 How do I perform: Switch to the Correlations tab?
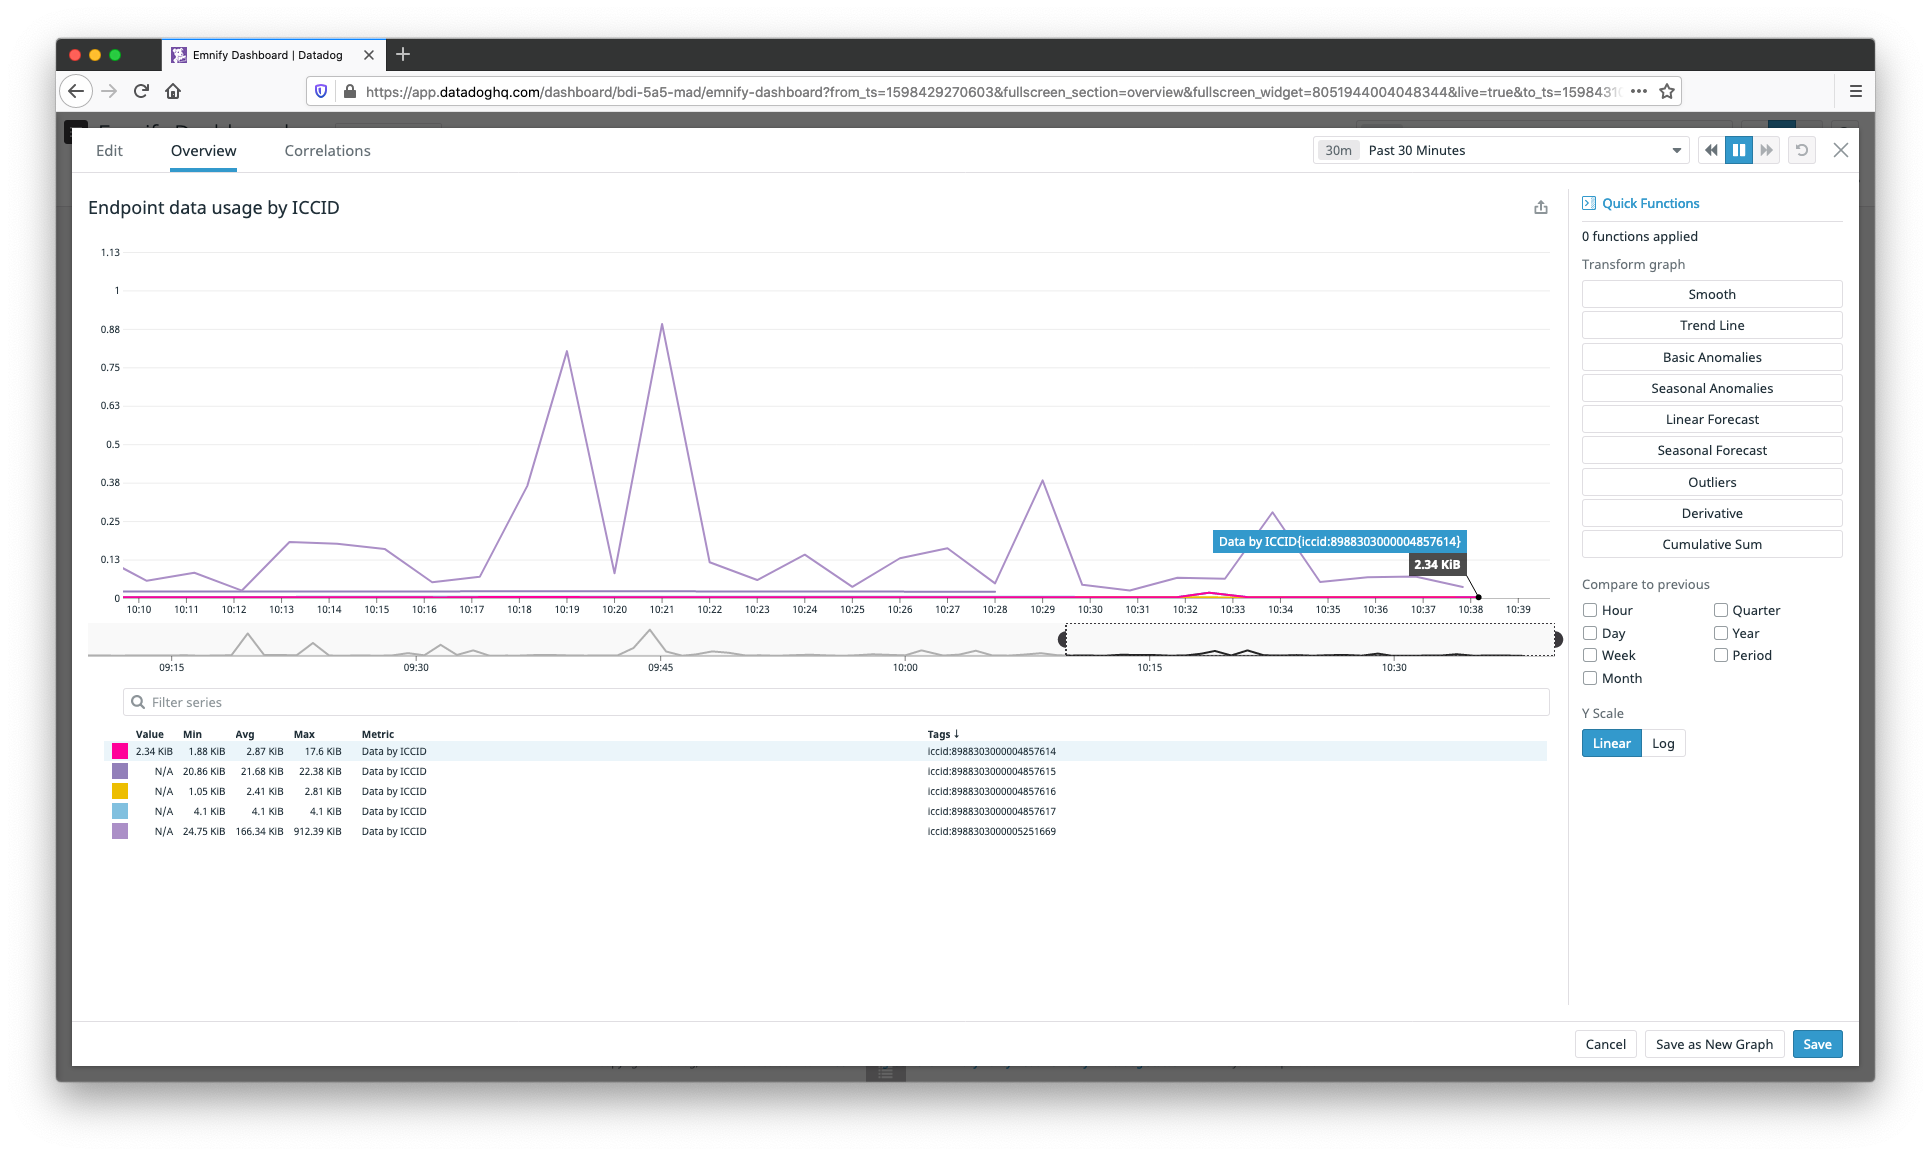(327, 150)
